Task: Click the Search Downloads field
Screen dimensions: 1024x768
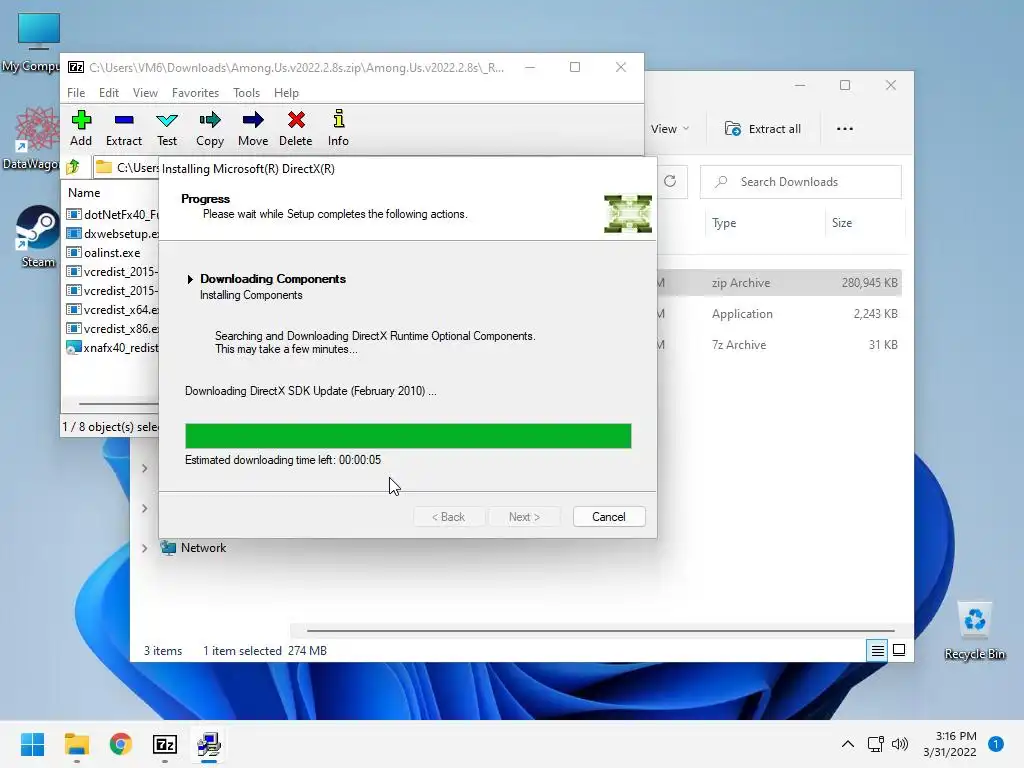Action: (x=801, y=182)
